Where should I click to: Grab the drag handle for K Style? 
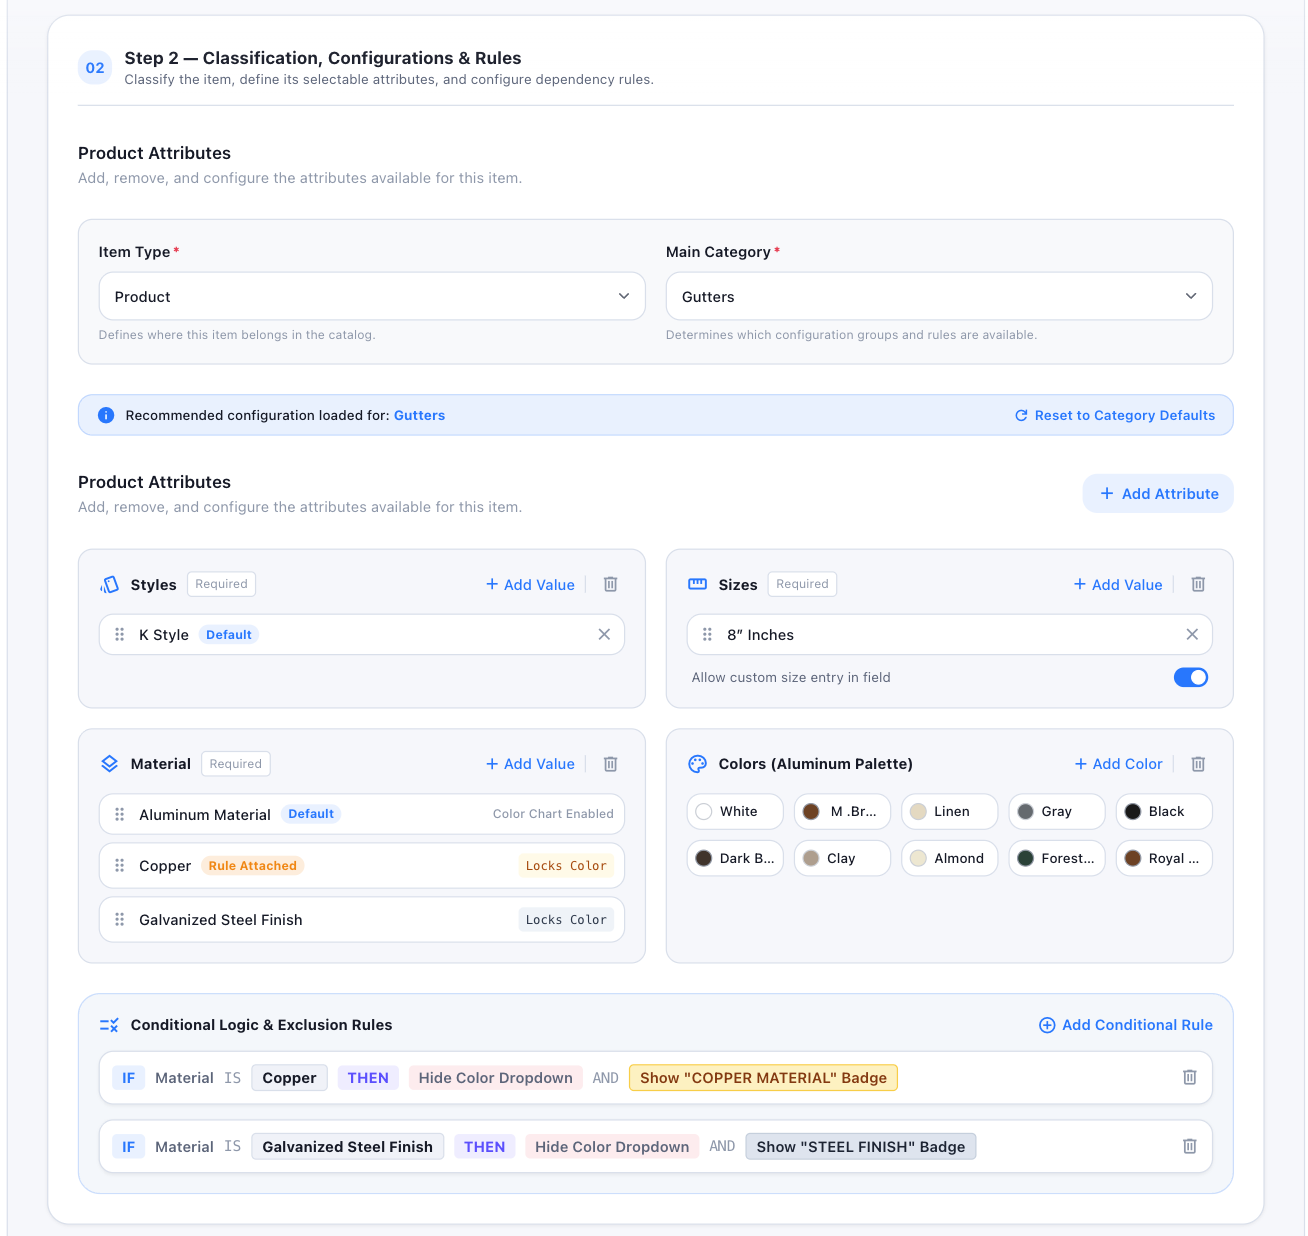(x=119, y=634)
